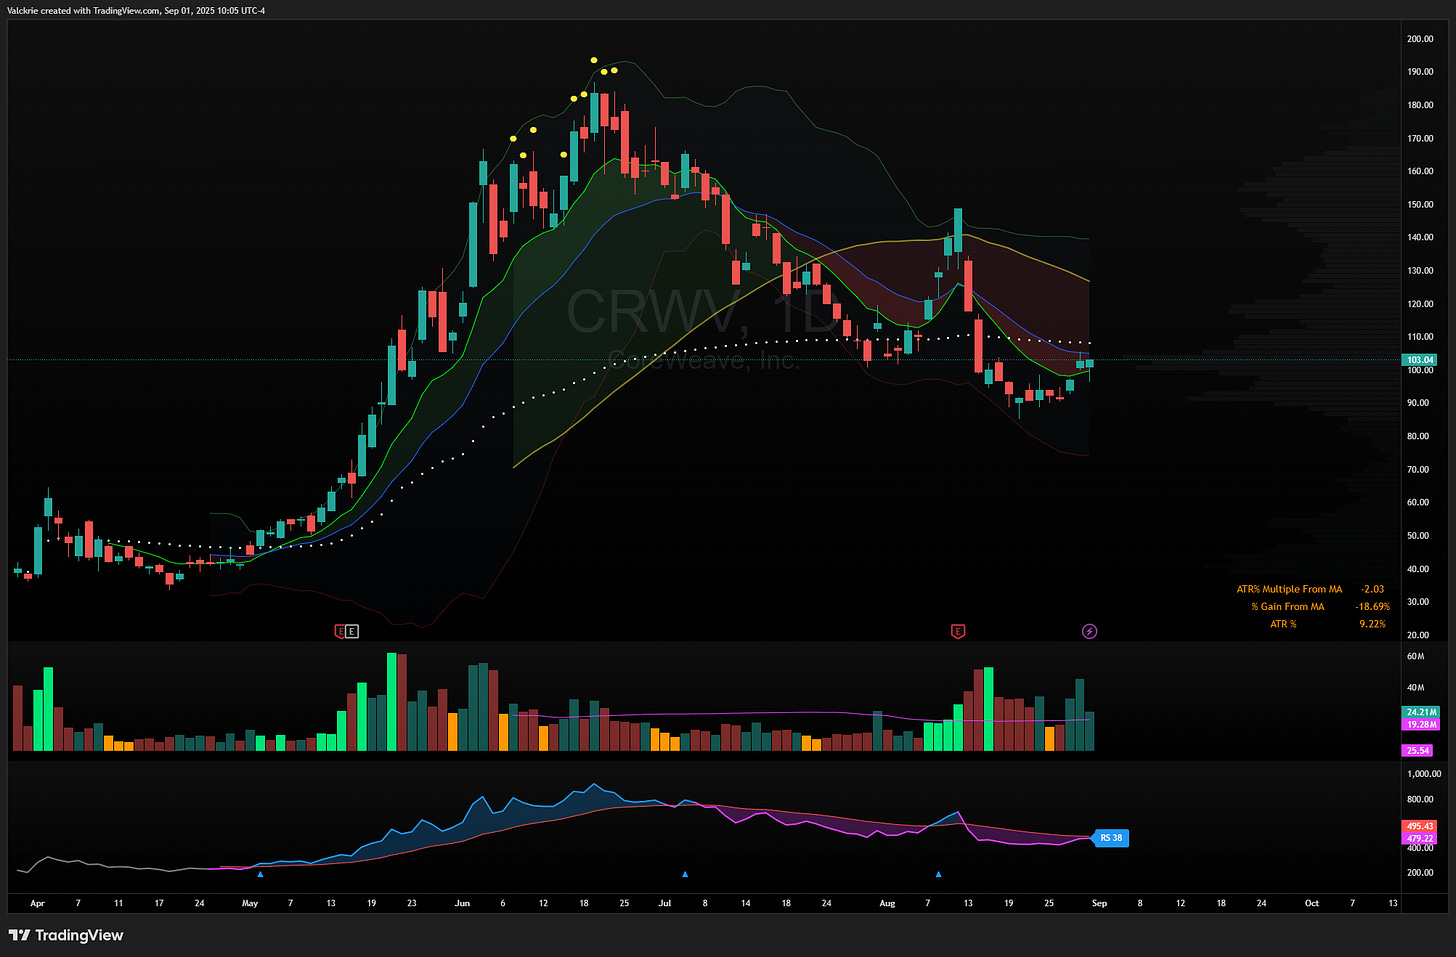Click the May label on time axis
The height and width of the screenshot is (957, 1456).
click(x=250, y=903)
